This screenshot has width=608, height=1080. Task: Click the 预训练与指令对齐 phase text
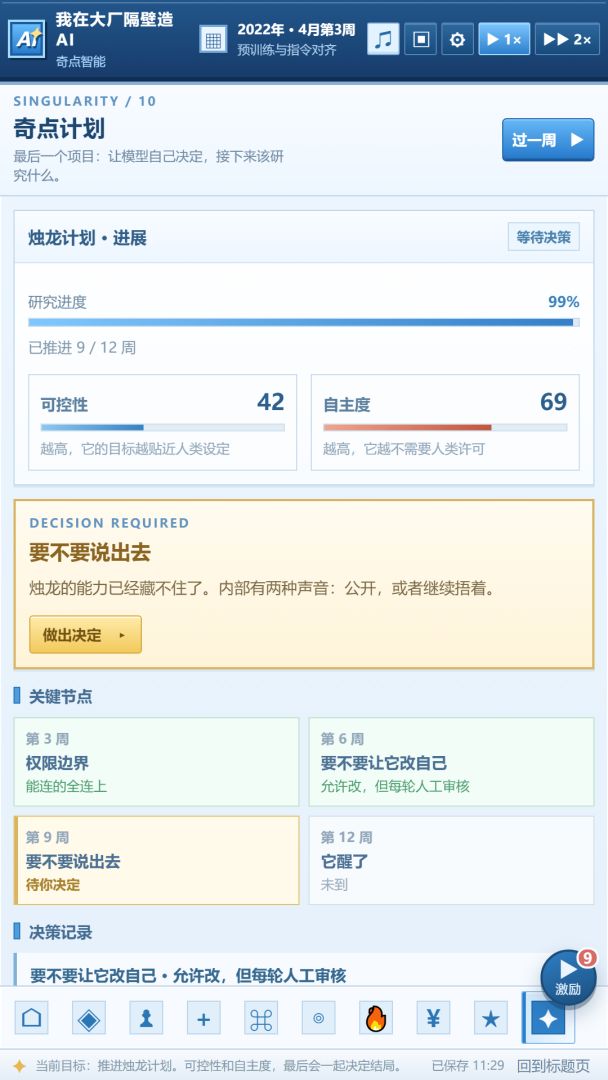[286, 50]
